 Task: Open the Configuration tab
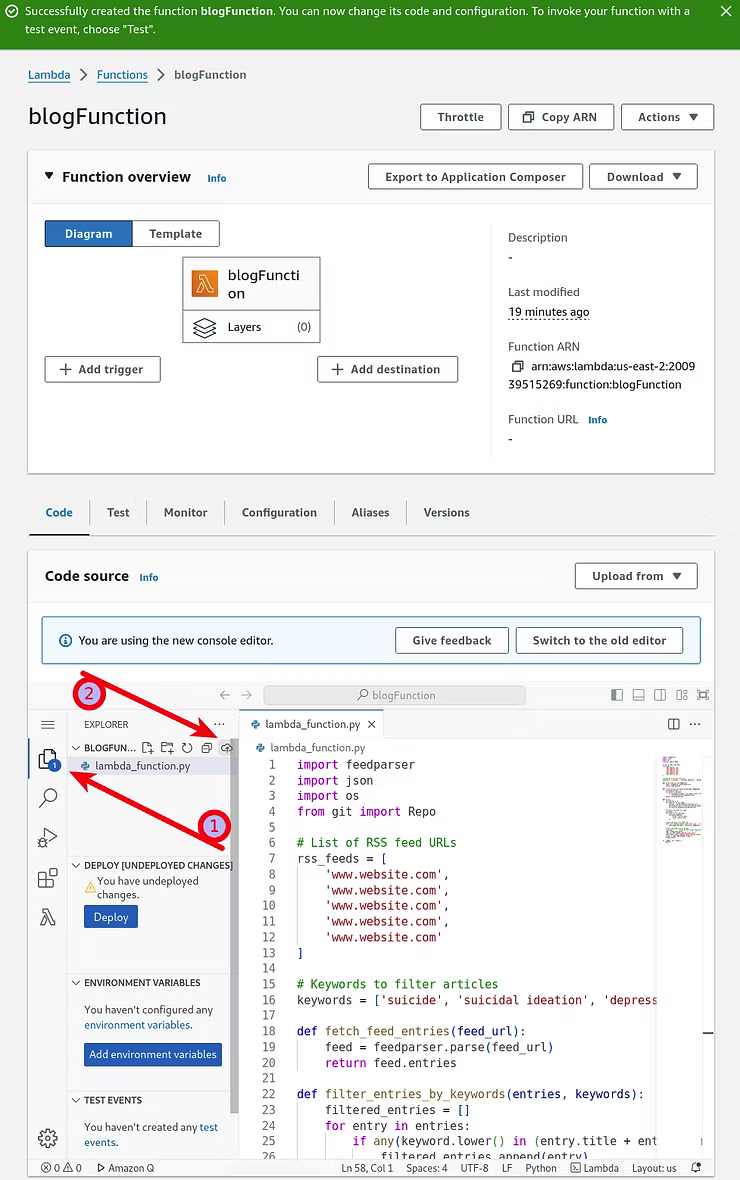pos(279,512)
